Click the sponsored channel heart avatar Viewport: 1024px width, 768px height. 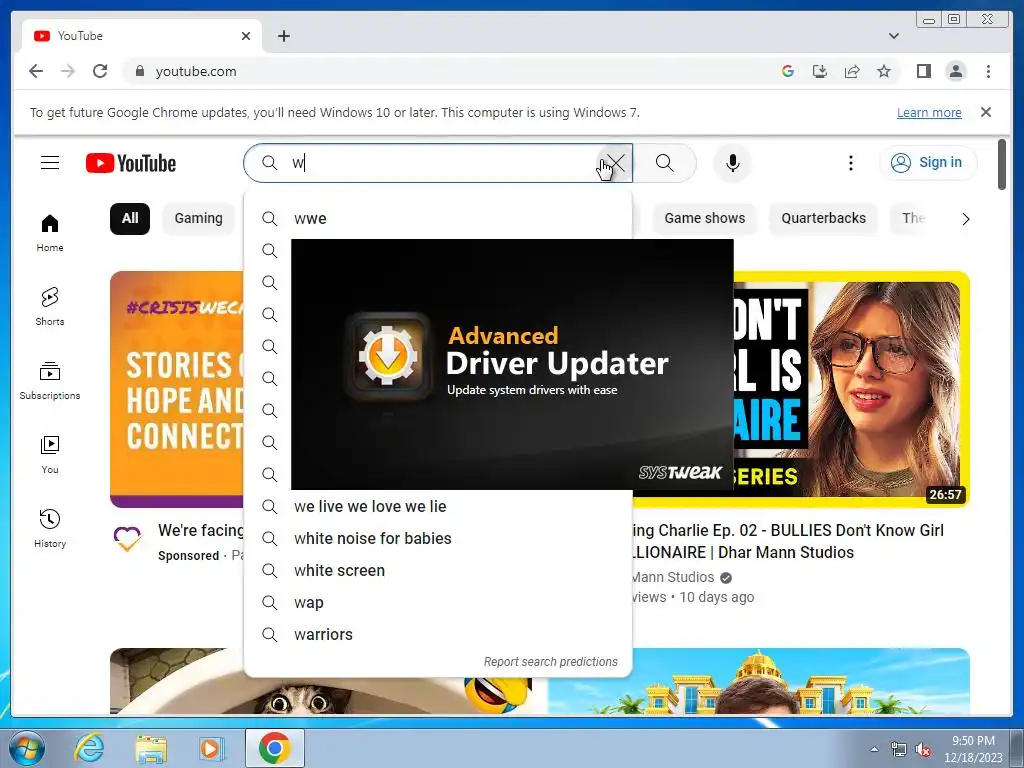pos(127,538)
